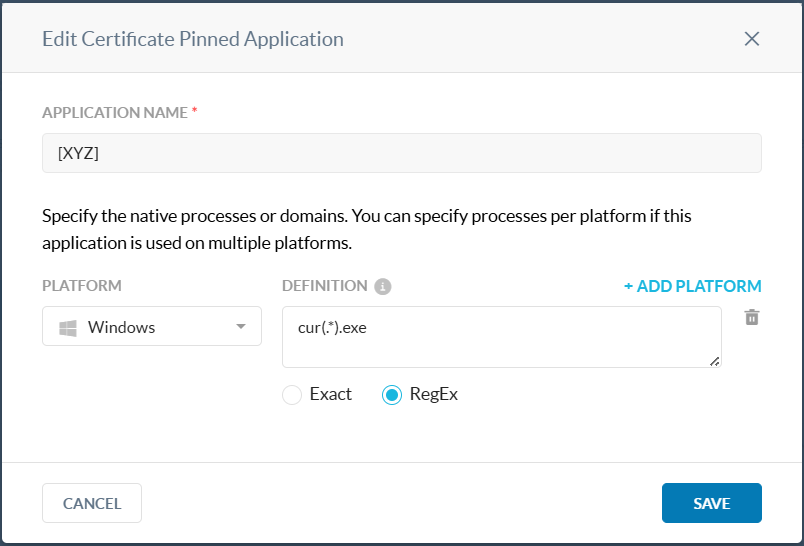The width and height of the screenshot is (804, 546).
Task: Click the CANCEL button
Action: 92,503
